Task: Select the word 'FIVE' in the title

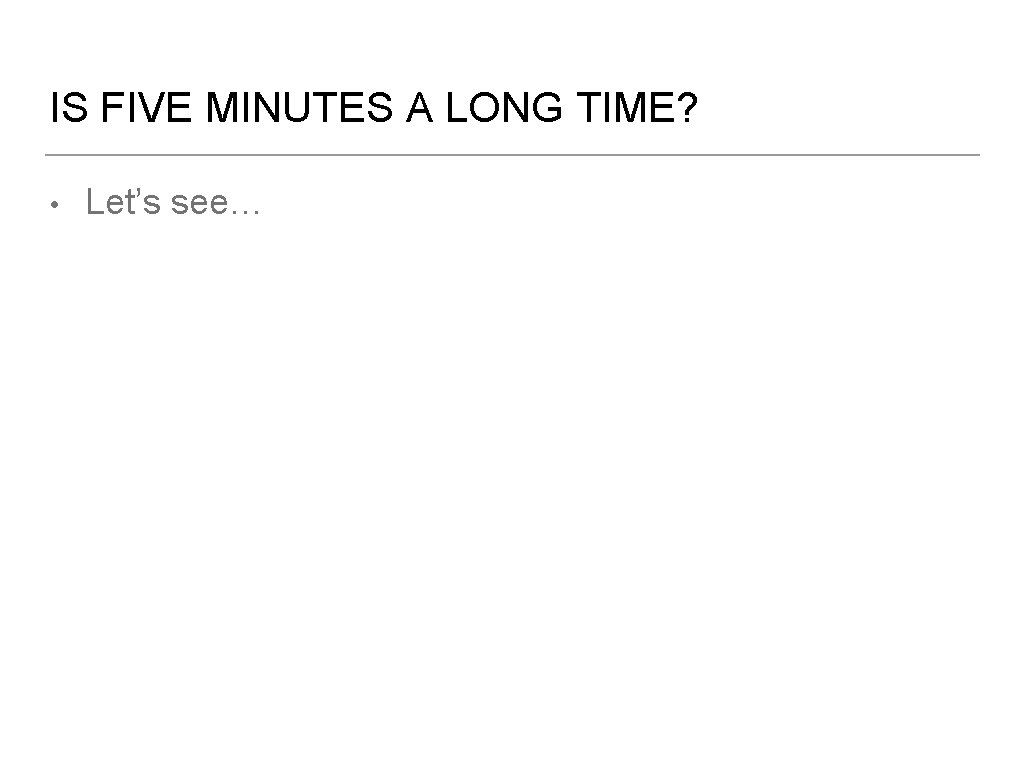Action: (146, 107)
